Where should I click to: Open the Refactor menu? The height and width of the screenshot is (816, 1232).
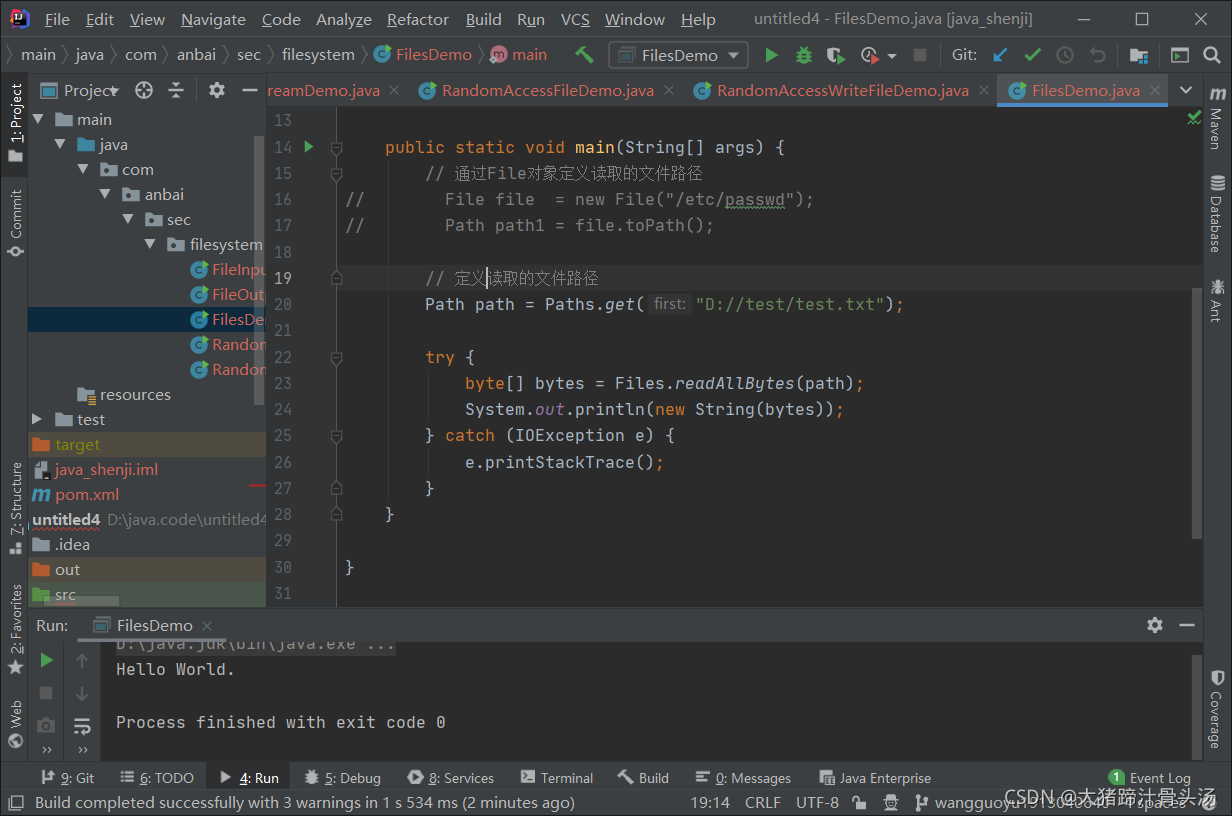(x=418, y=19)
